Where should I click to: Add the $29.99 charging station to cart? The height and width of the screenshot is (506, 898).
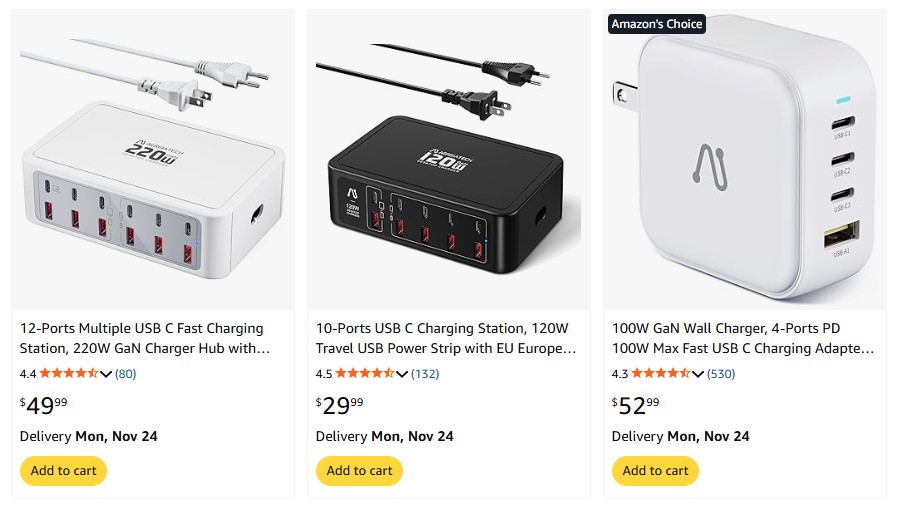[x=359, y=471]
